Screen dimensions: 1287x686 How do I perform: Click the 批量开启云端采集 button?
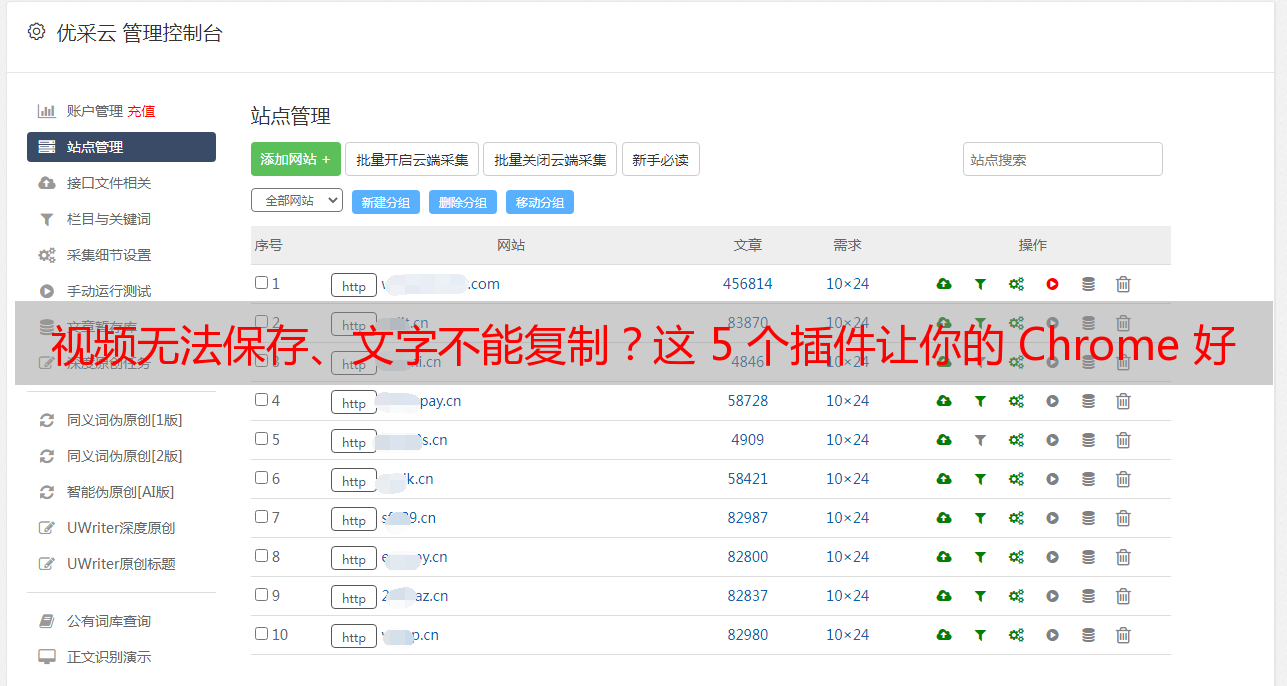pyautogui.click(x=412, y=159)
